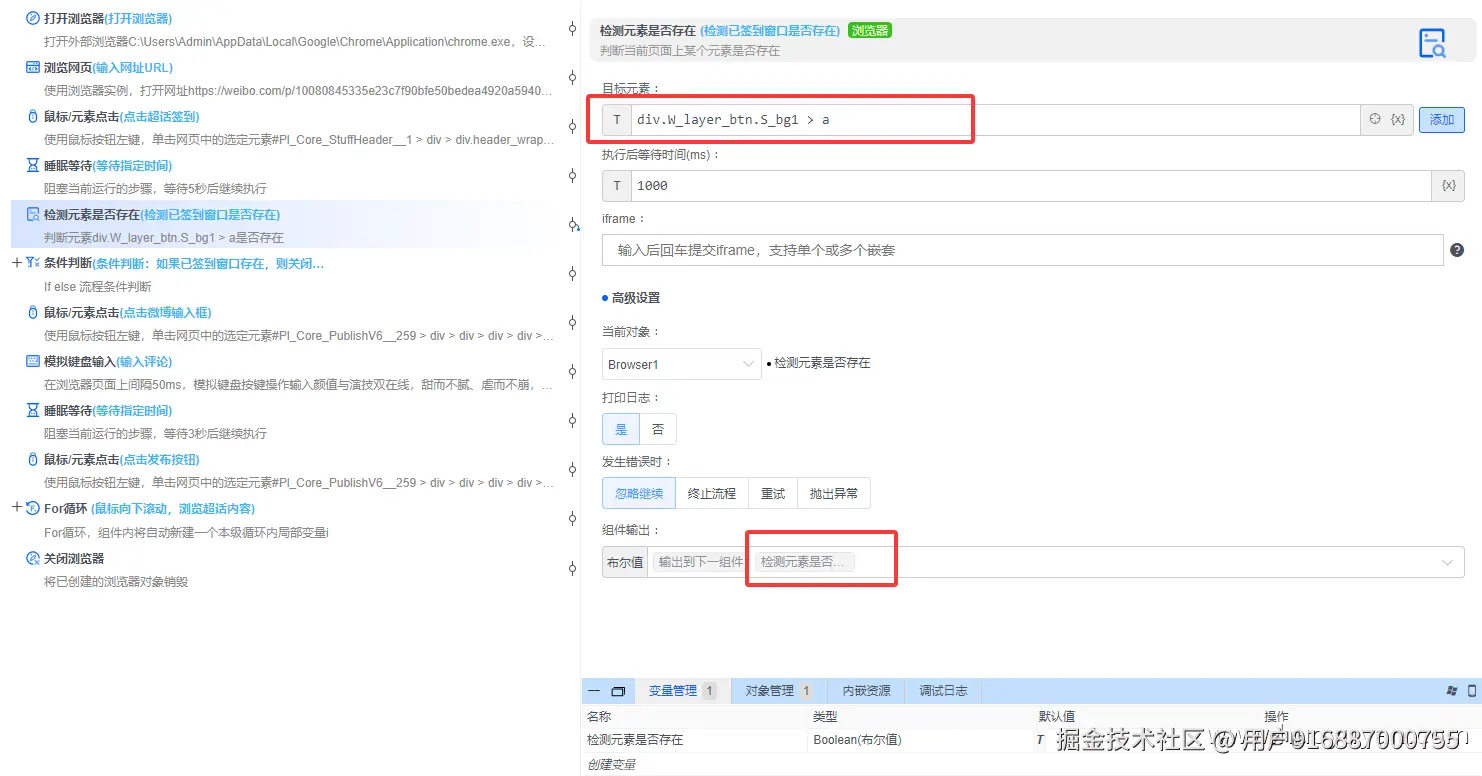This screenshot has height=776, width=1482.
Task: Click the hourglass icon of the 5秒 sleep step
Action: [x=32, y=165]
